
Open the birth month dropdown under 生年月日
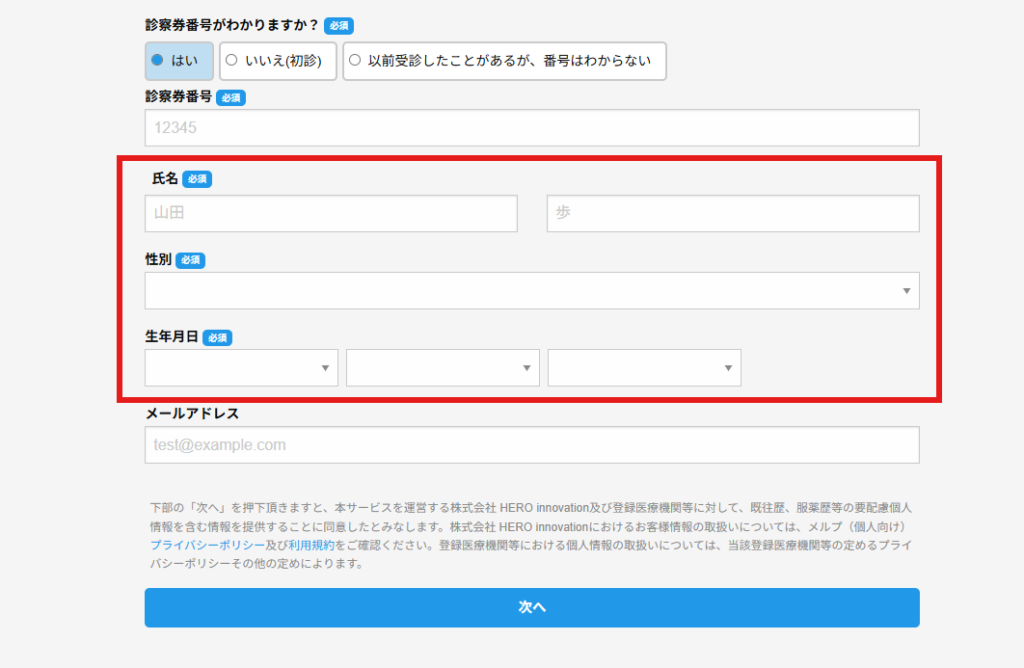[442, 368]
